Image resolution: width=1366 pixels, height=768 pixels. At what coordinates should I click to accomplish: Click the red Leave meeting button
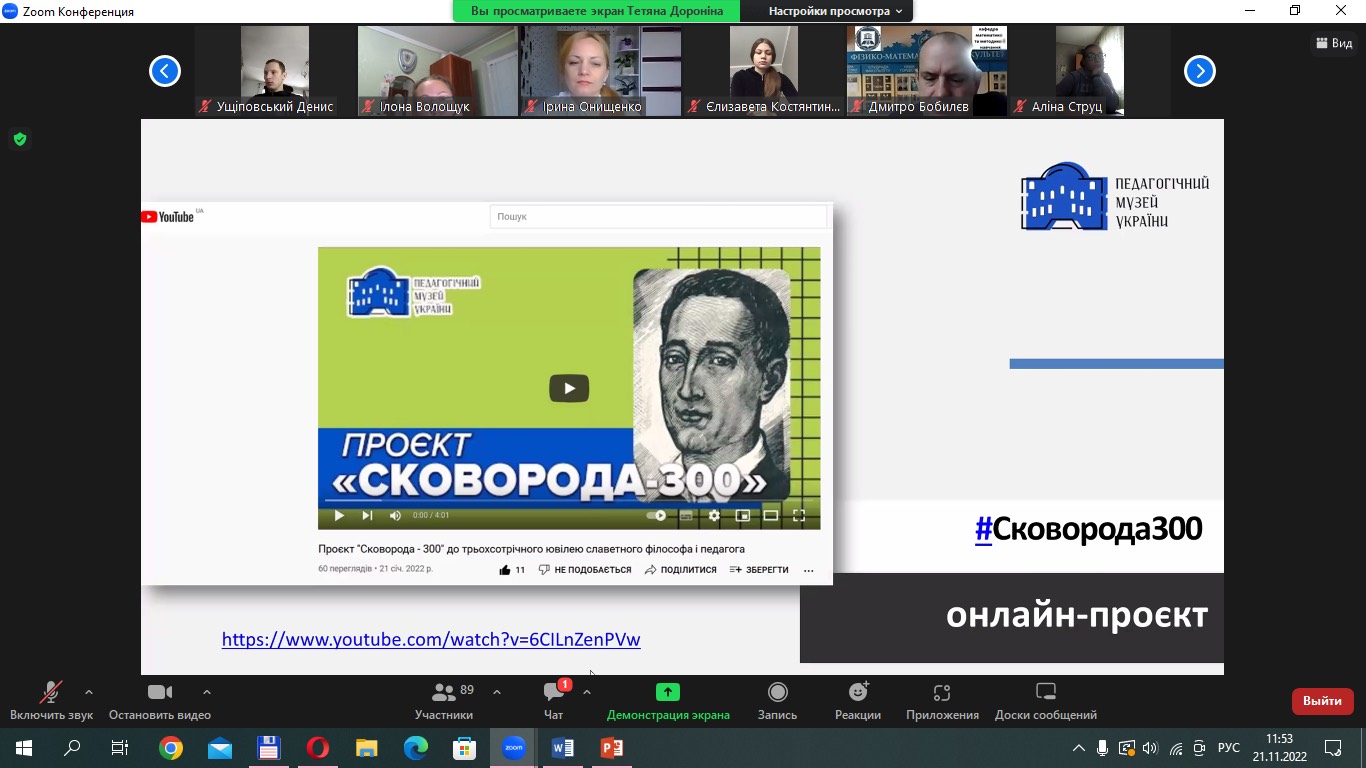point(1322,701)
